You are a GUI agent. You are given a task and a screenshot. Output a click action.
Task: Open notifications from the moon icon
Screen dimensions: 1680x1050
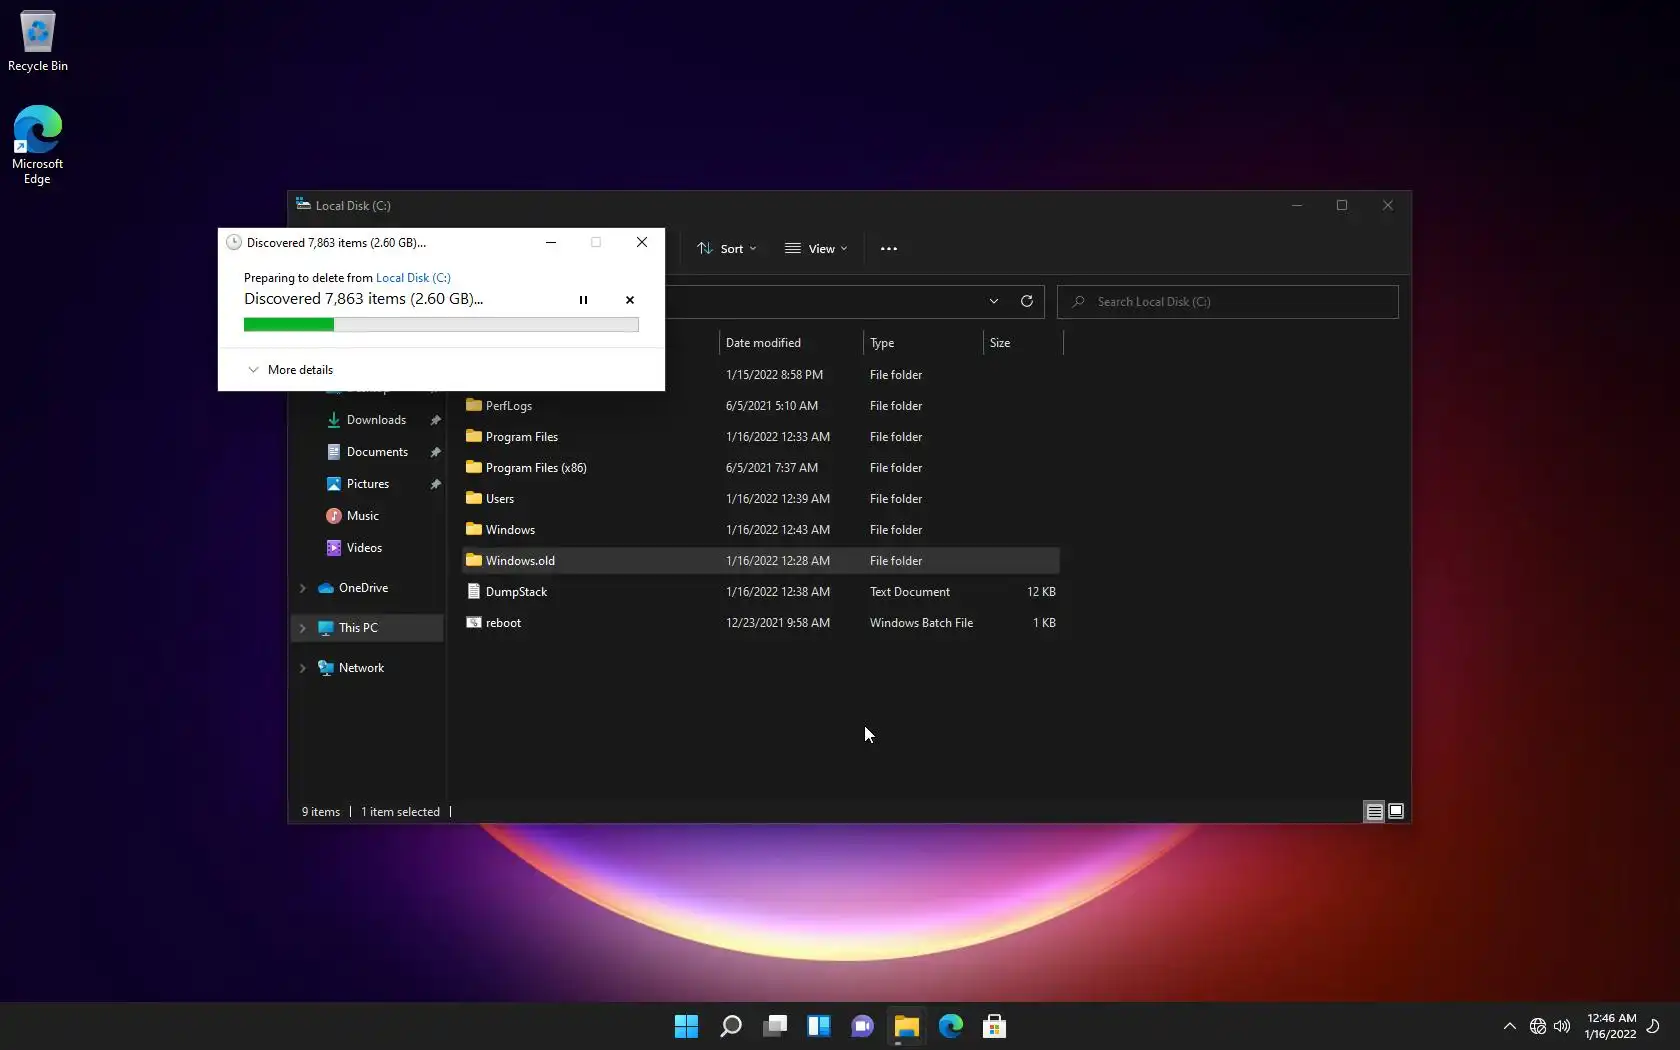click(1653, 1026)
